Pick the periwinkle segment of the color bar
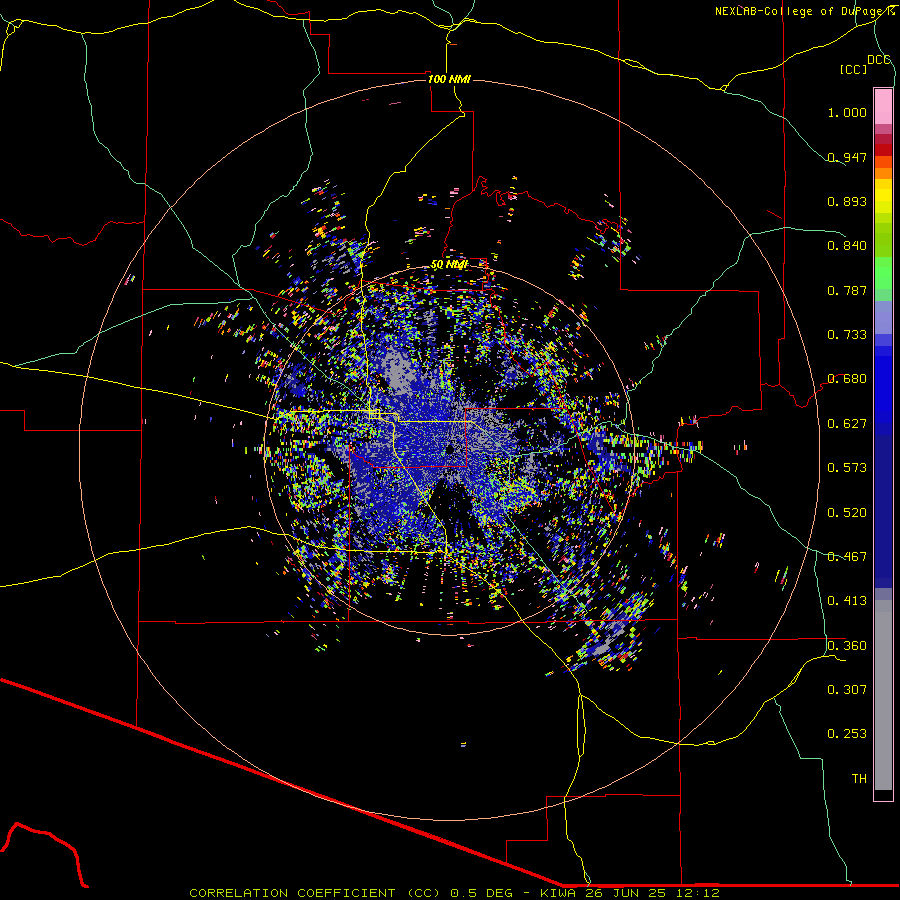 point(883,317)
